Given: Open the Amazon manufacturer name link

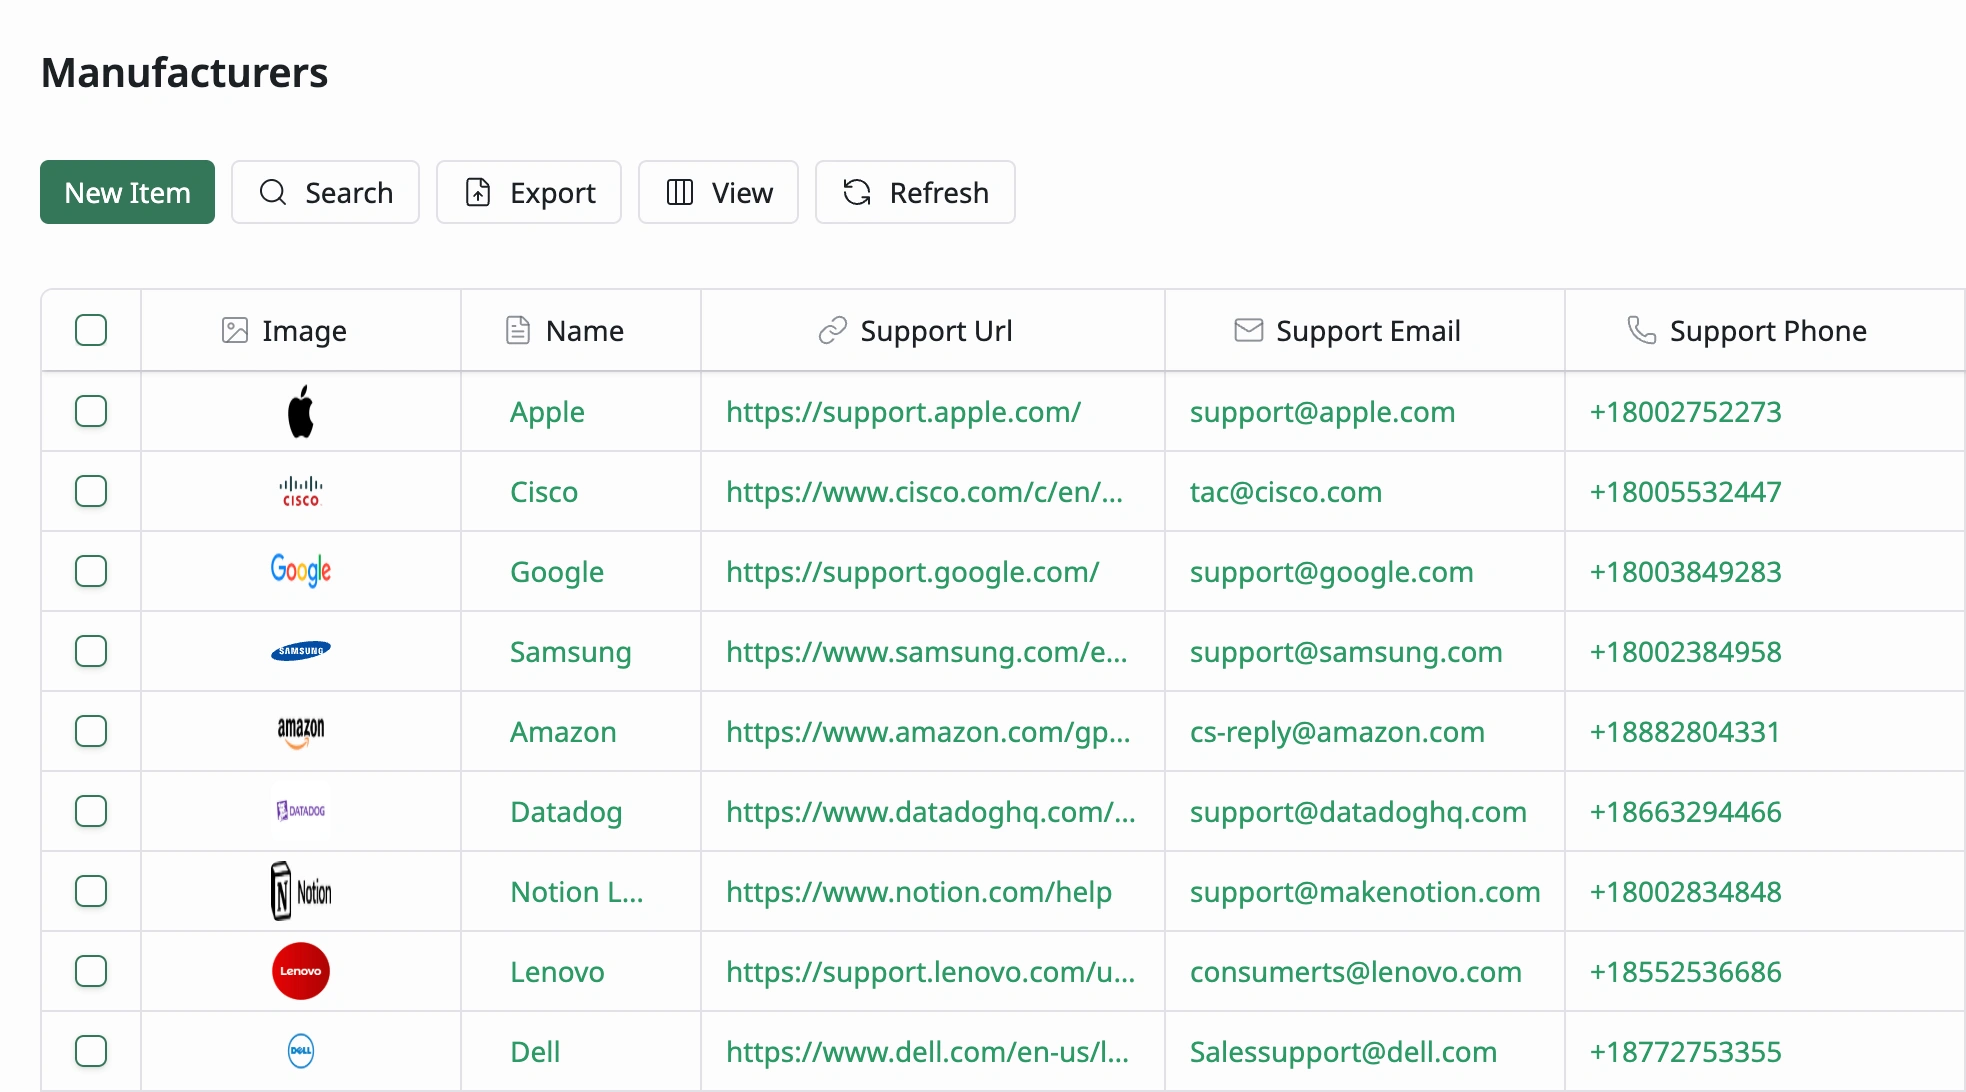Looking at the screenshot, I should pos(563,732).
